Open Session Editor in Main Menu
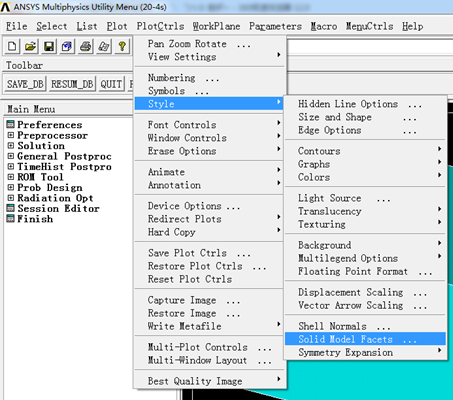 tap(58, 208)
